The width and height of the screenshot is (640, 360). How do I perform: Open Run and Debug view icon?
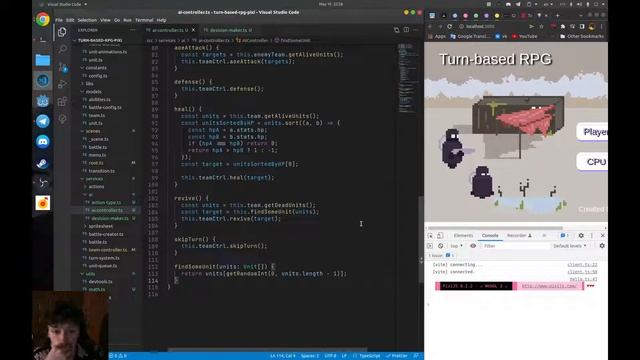tap(62, 84)
